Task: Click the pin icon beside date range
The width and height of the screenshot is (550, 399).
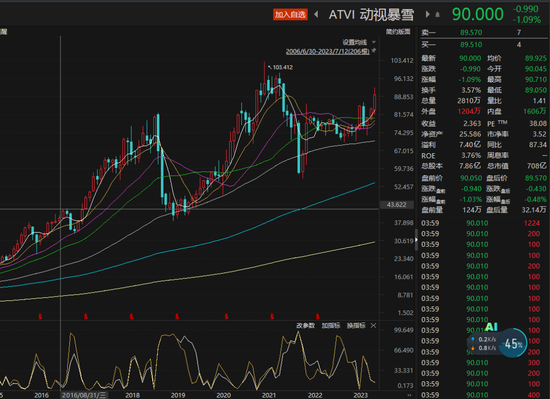Action: click(374, 51)
